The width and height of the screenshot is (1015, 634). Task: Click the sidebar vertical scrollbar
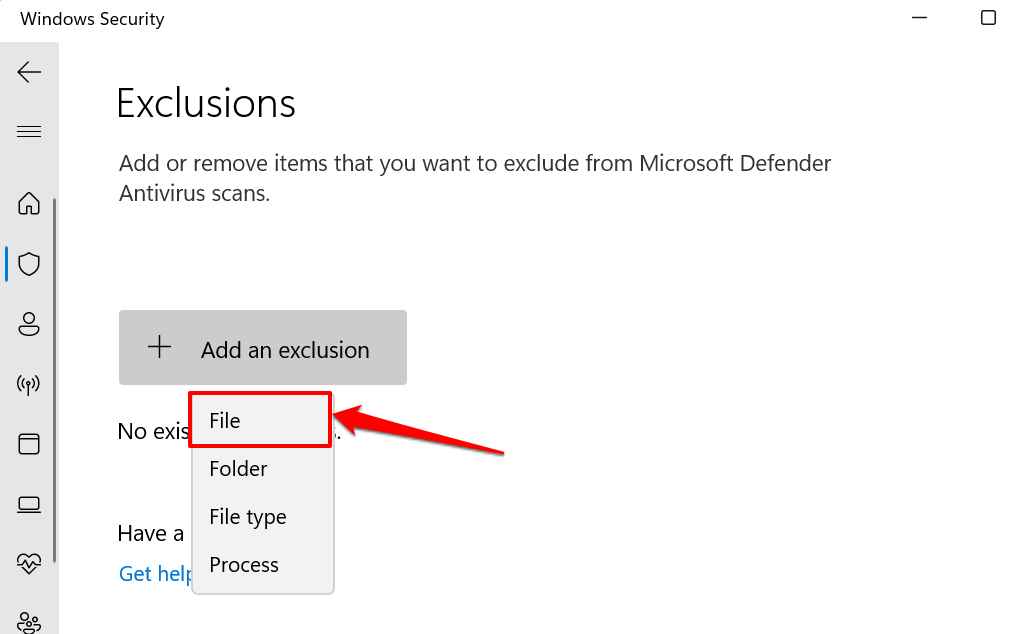(54, 380)
